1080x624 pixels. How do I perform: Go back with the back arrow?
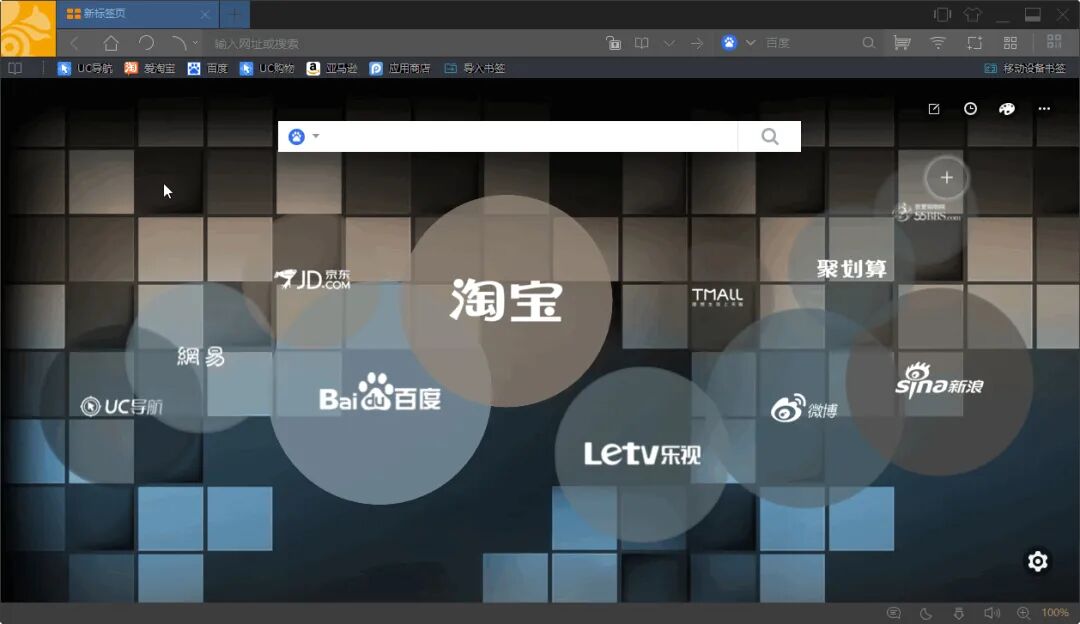(x=75, y=43)
